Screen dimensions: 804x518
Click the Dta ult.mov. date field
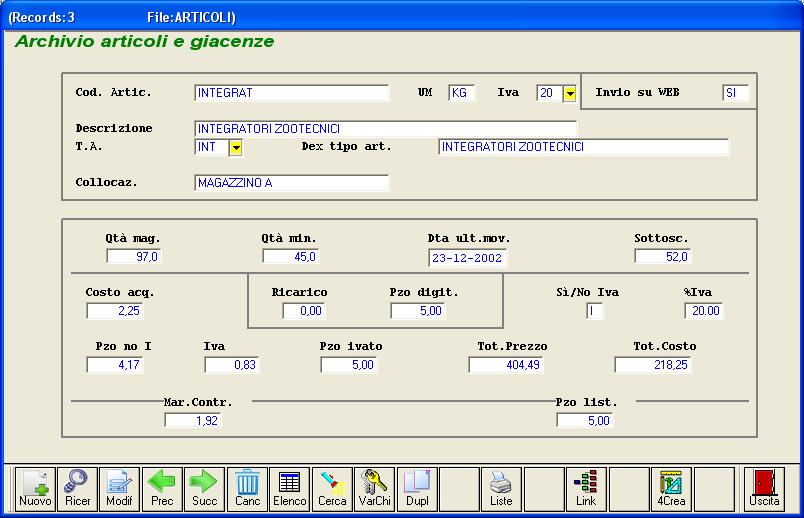coord(468,258)
